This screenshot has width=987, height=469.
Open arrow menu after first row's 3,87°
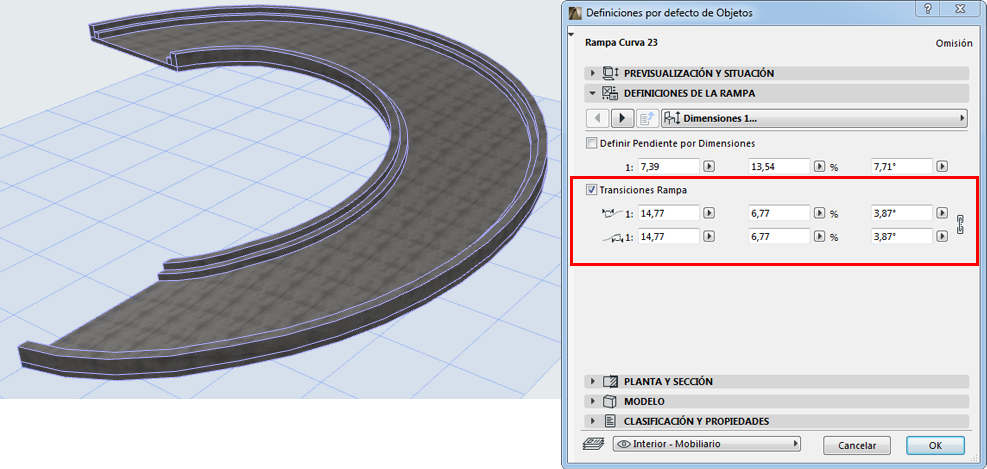pyautogui.click(x=942, y=213)
